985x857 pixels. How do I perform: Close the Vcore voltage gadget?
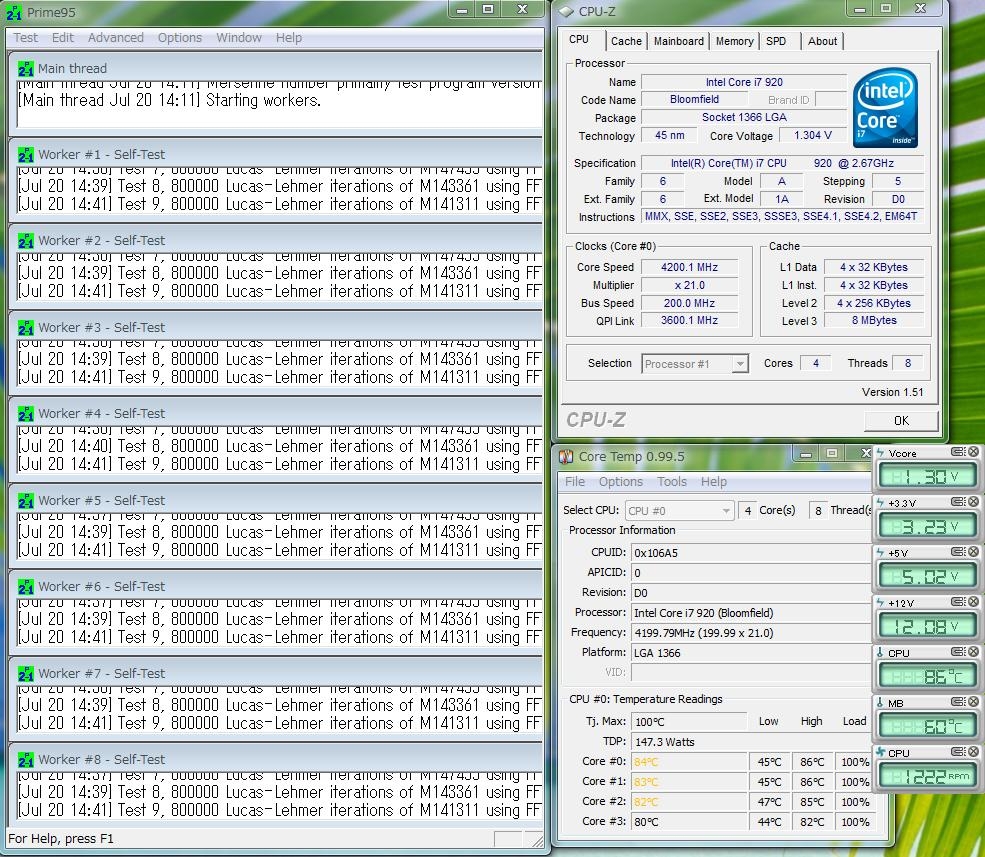972,453
